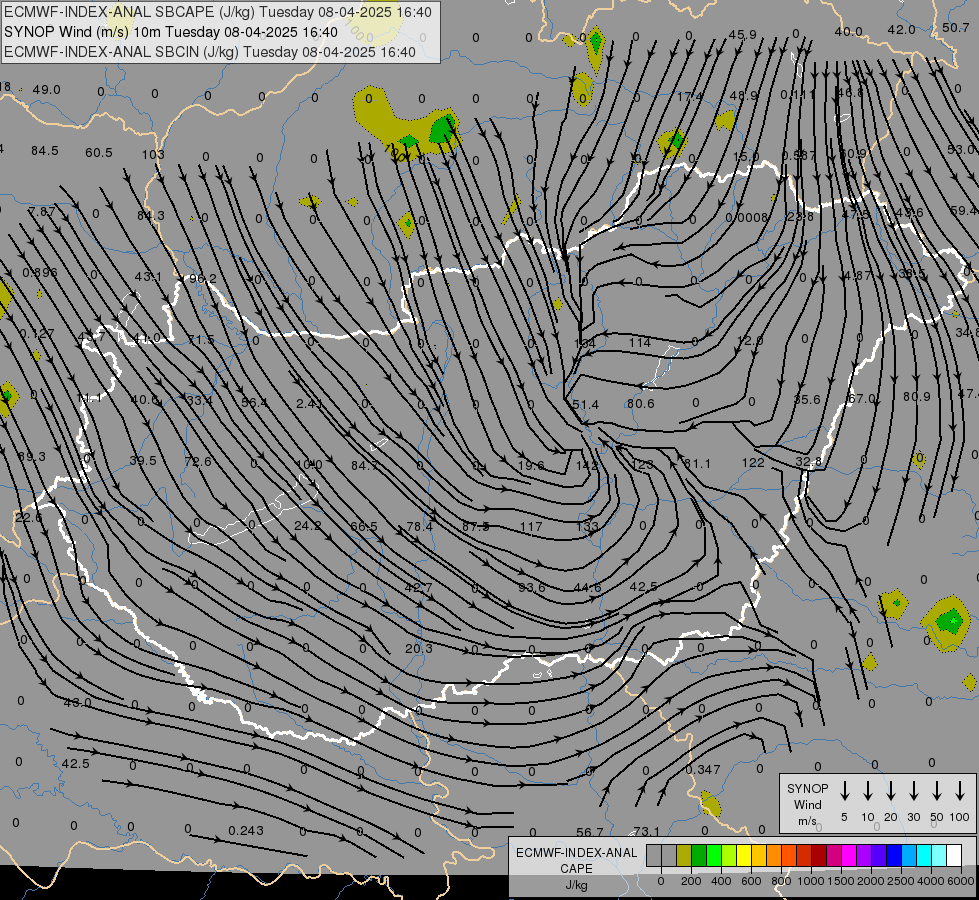Pick the dark red CAPE legend swatch

819,855
